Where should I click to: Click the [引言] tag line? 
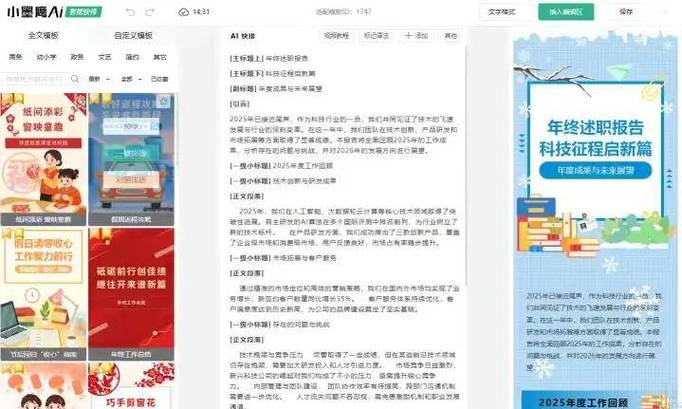coord(240,104)
